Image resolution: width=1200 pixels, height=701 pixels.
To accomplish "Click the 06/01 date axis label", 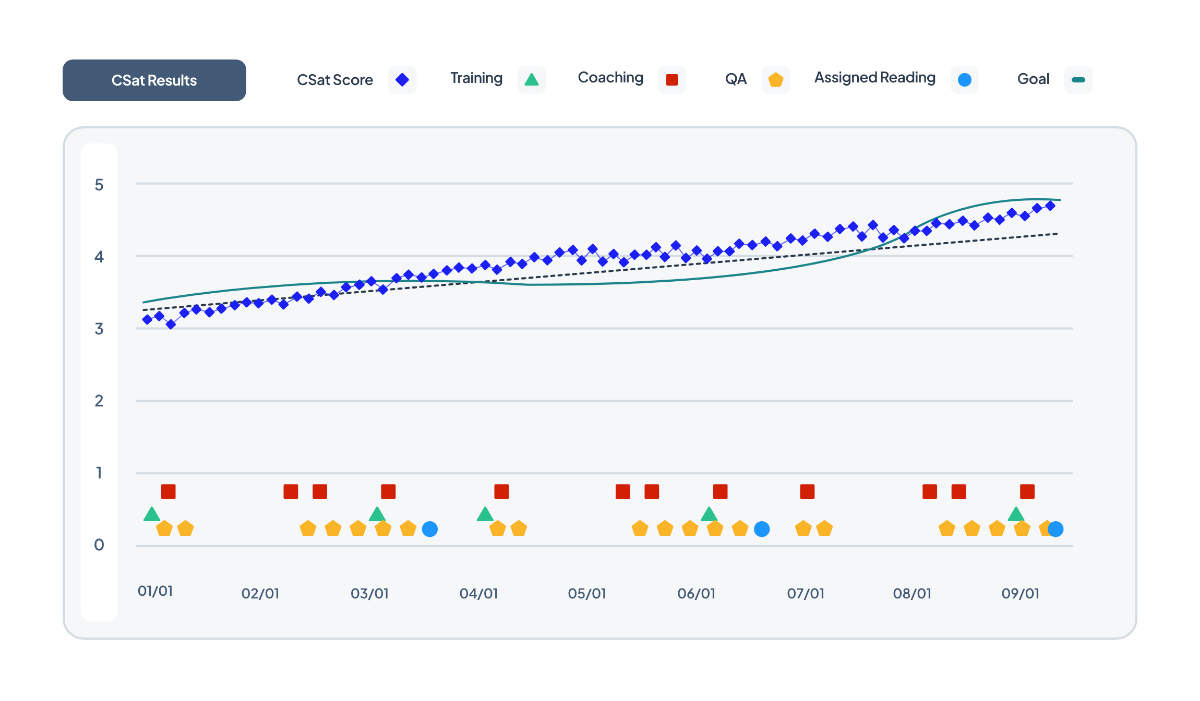I will [696, 594].
